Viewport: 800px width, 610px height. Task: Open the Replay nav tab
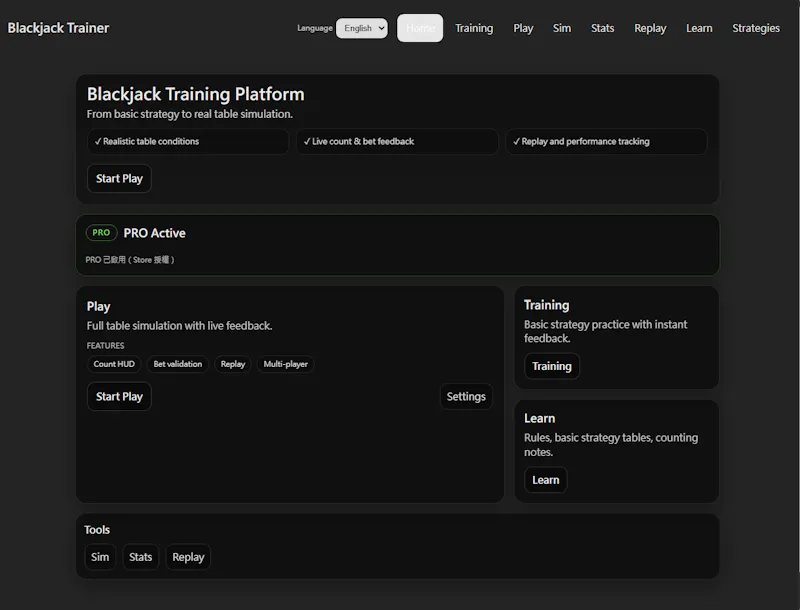[x=650, y=28]
